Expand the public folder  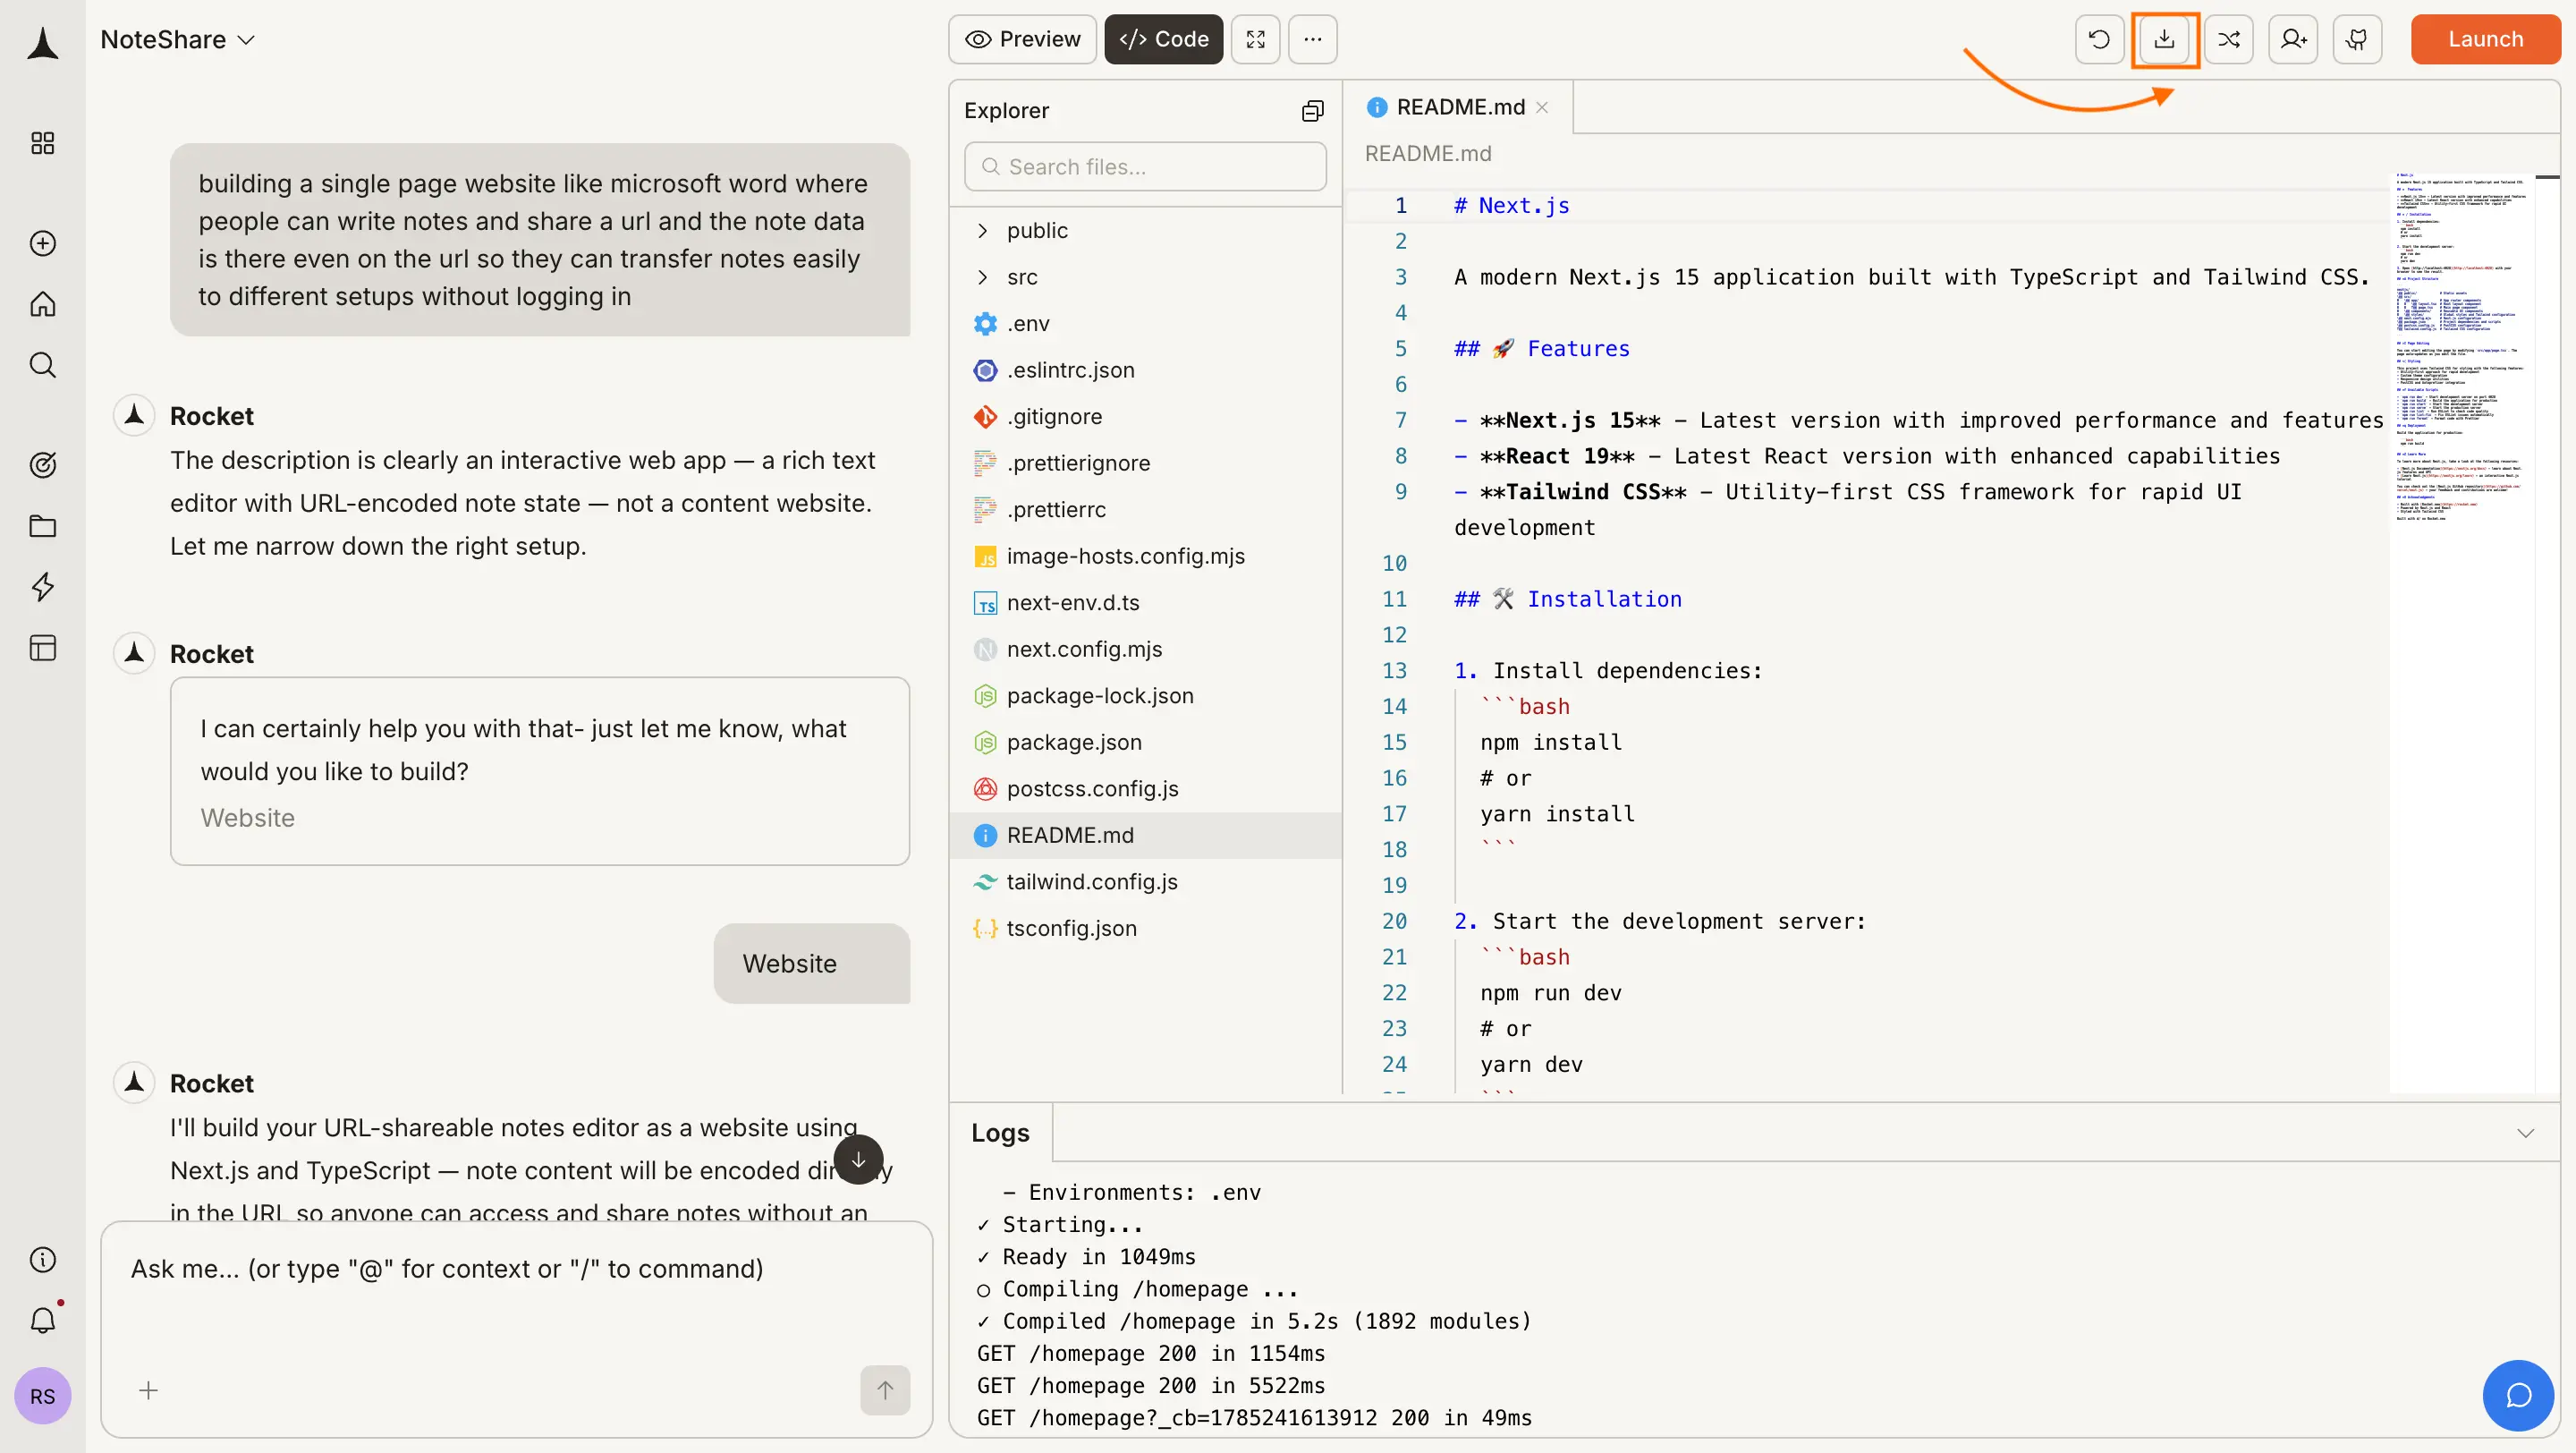point(1145,230)
